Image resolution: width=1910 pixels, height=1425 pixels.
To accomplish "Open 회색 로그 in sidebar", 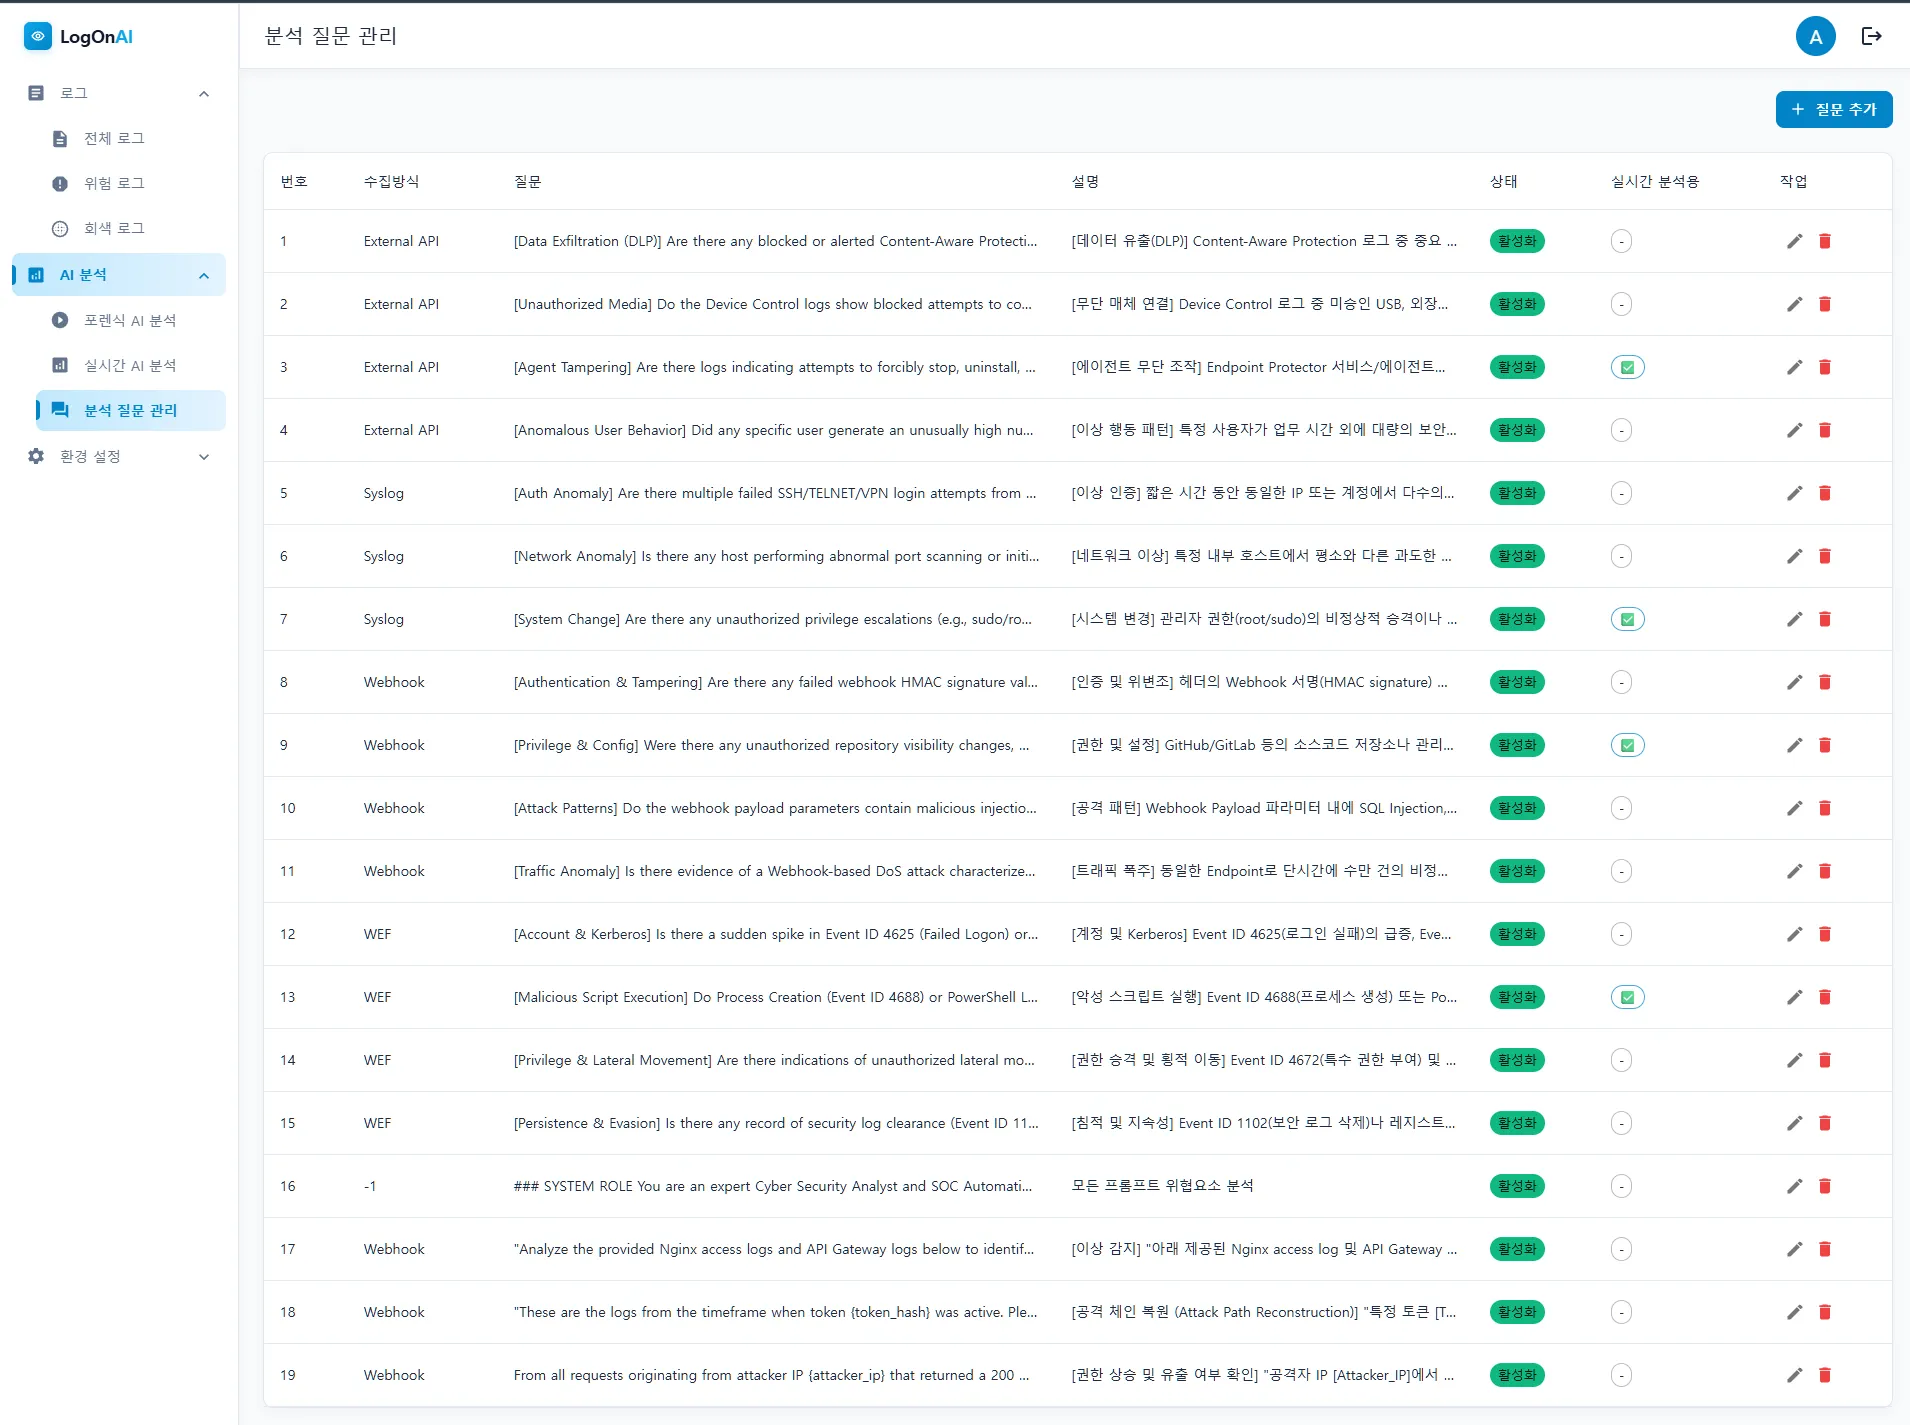I will (x=130, y=228).
